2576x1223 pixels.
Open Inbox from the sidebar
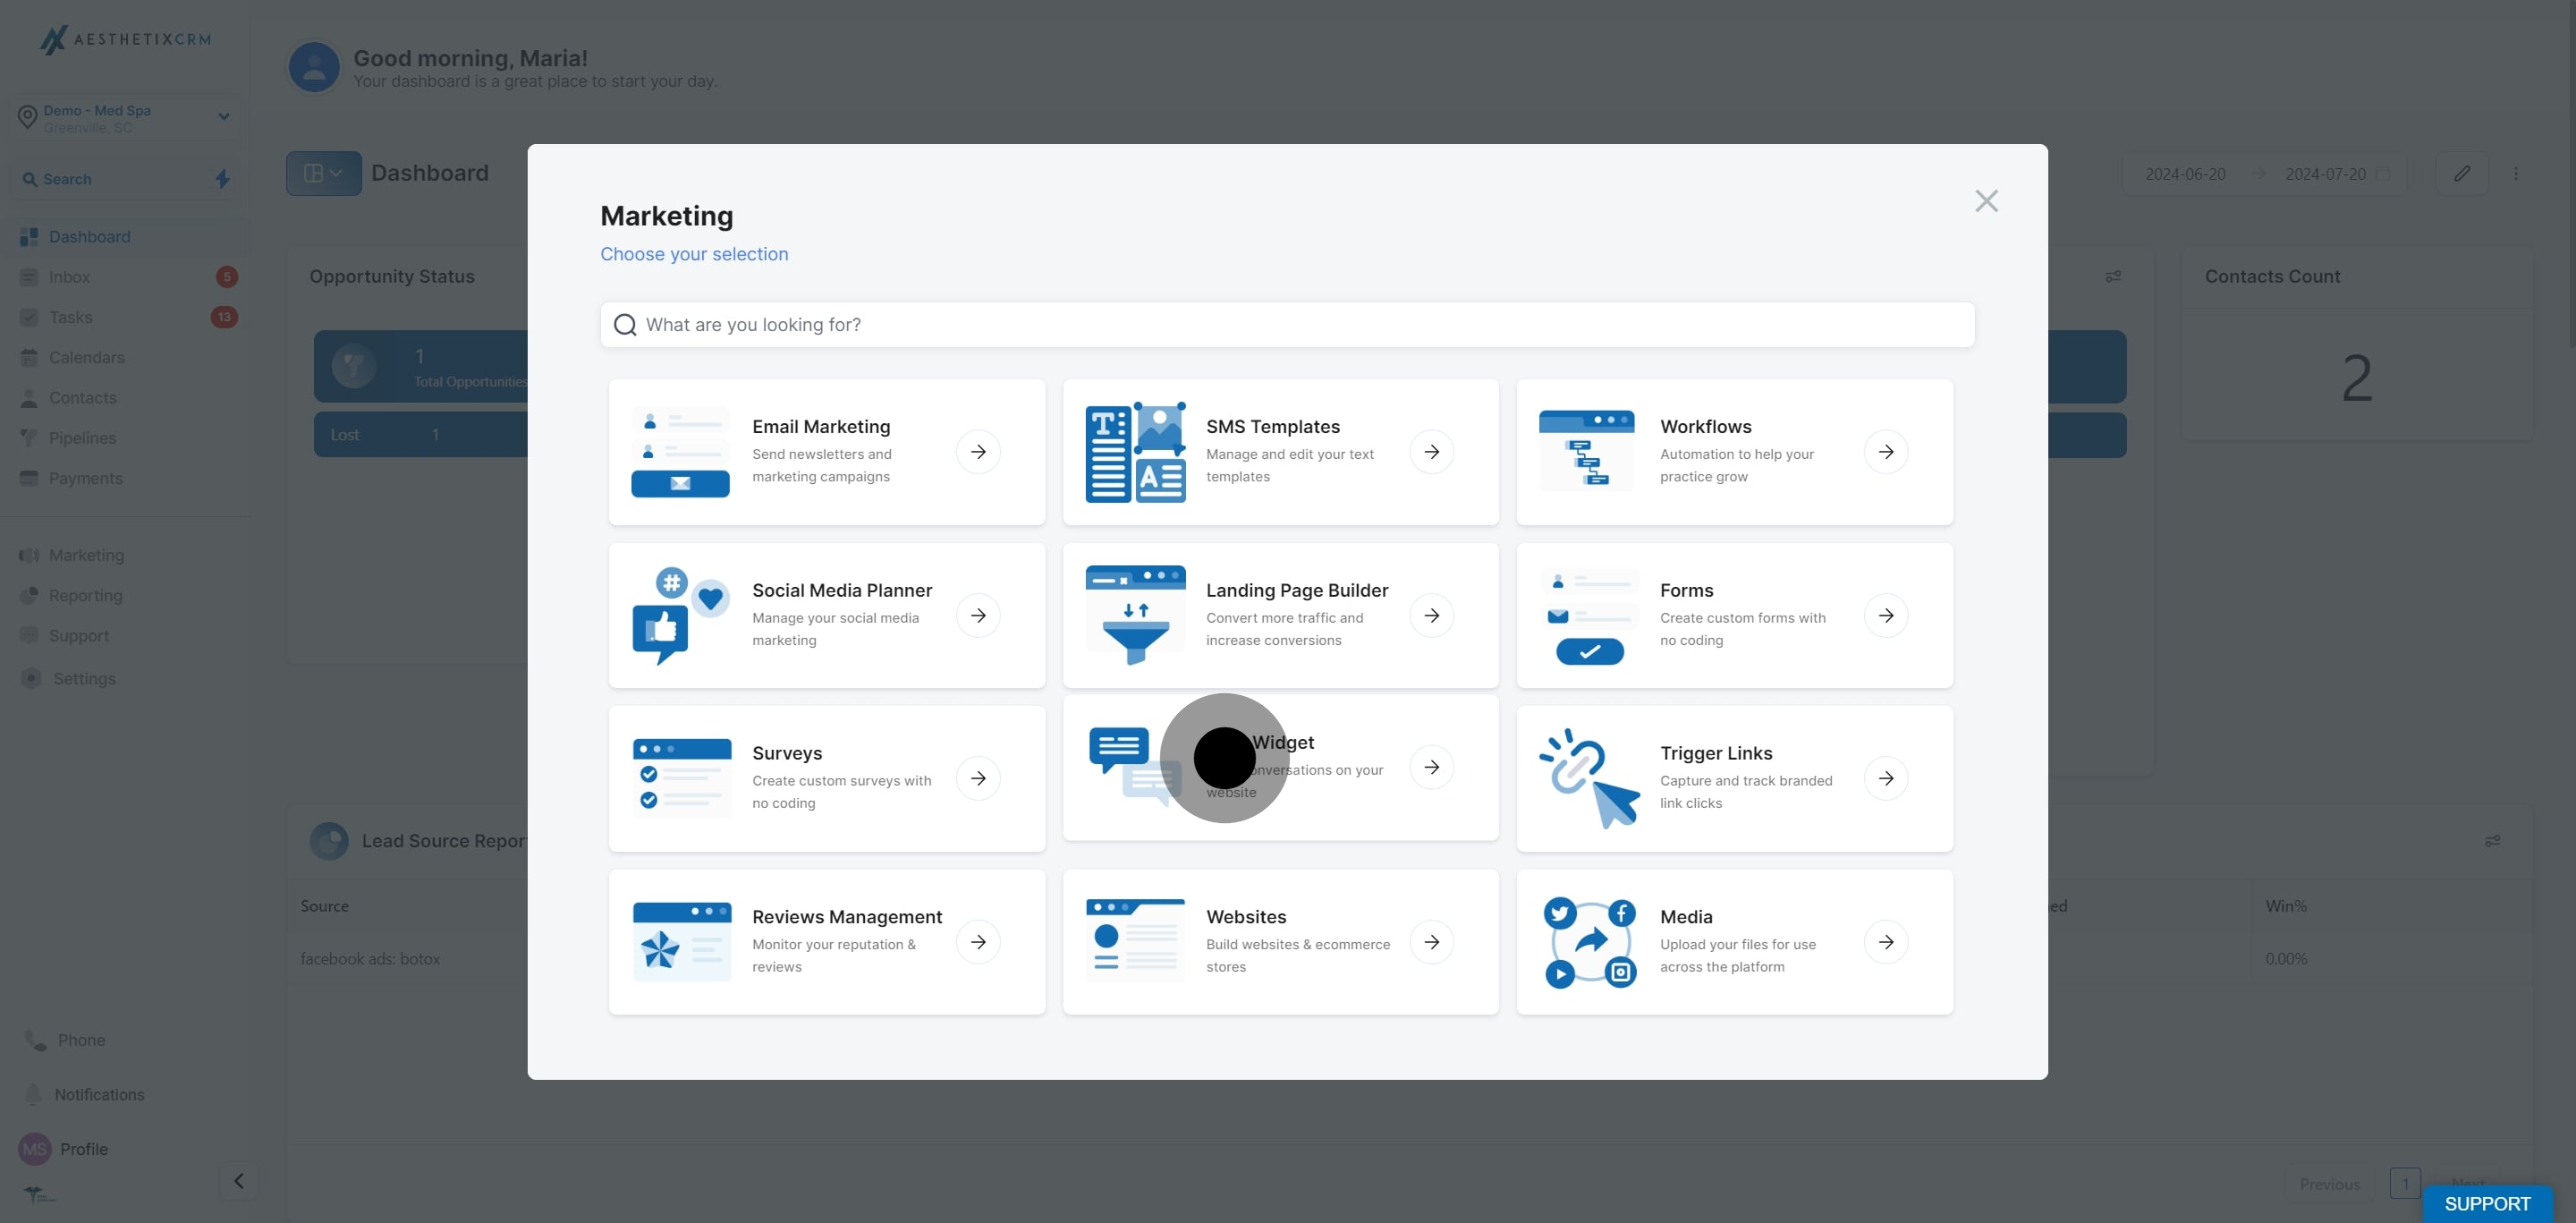pyautogui.click(x=70, y=277)
